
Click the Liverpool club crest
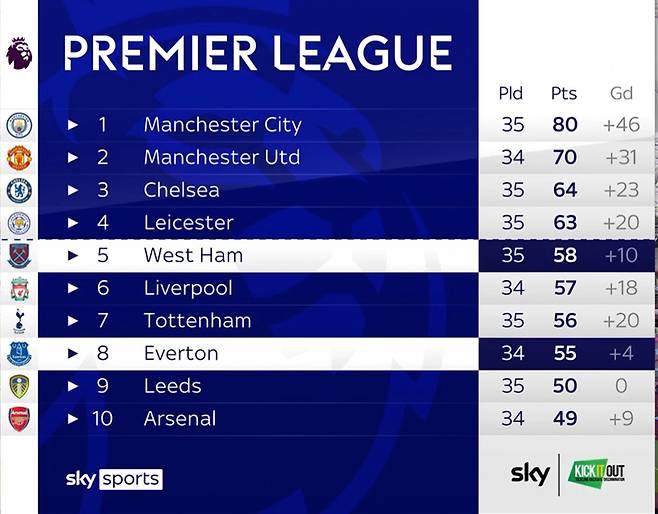click(x=19, y=289)
